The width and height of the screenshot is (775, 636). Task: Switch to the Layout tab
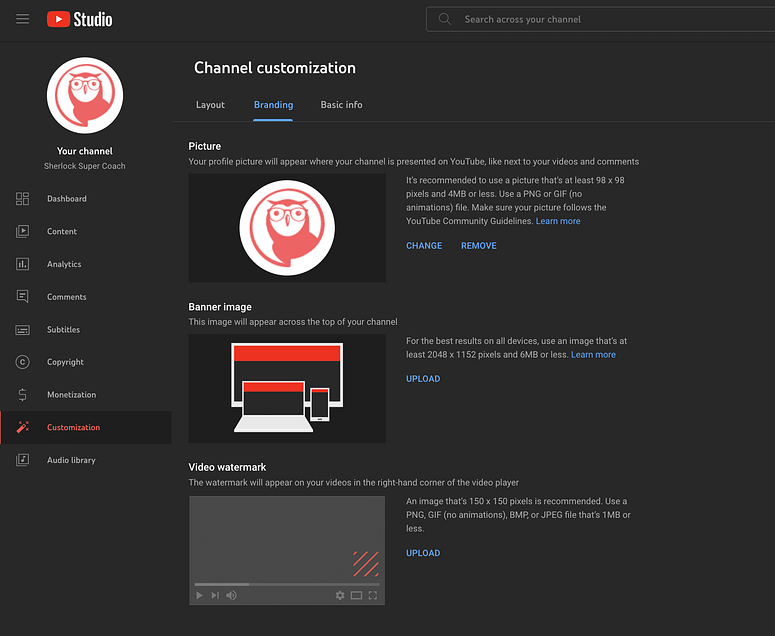tap(210, 105)
